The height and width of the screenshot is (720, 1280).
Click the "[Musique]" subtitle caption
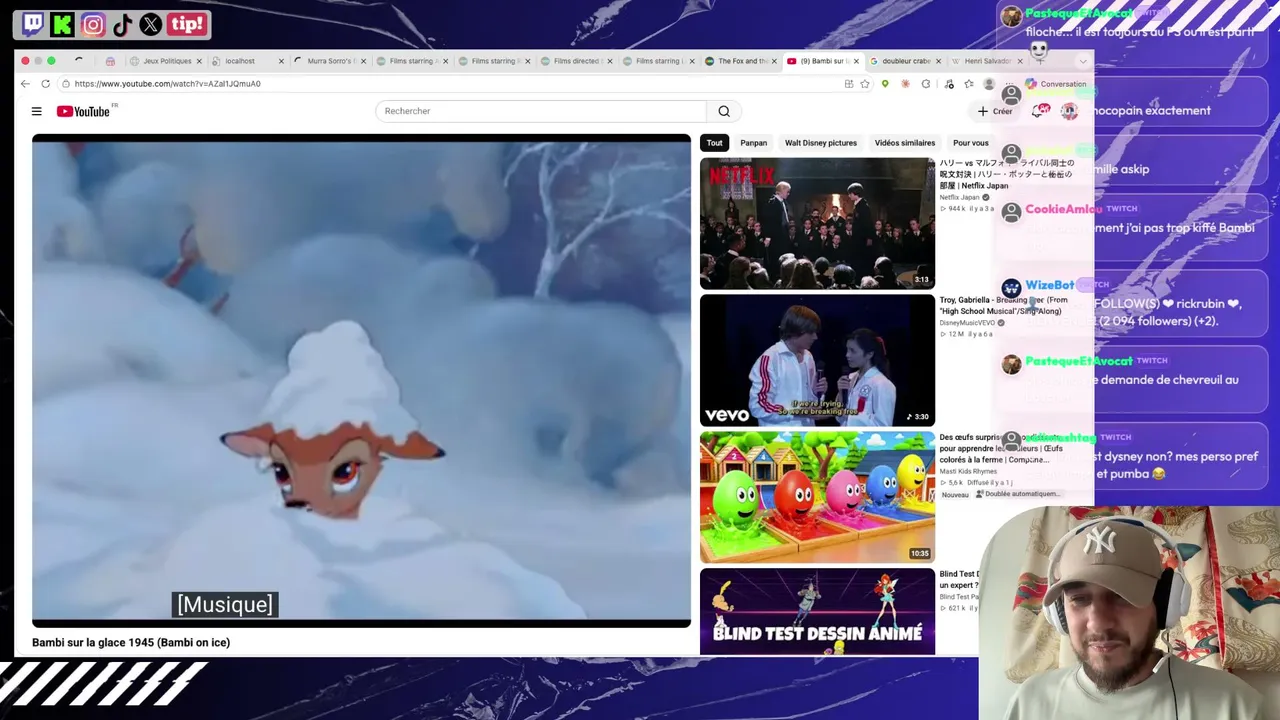224,604
